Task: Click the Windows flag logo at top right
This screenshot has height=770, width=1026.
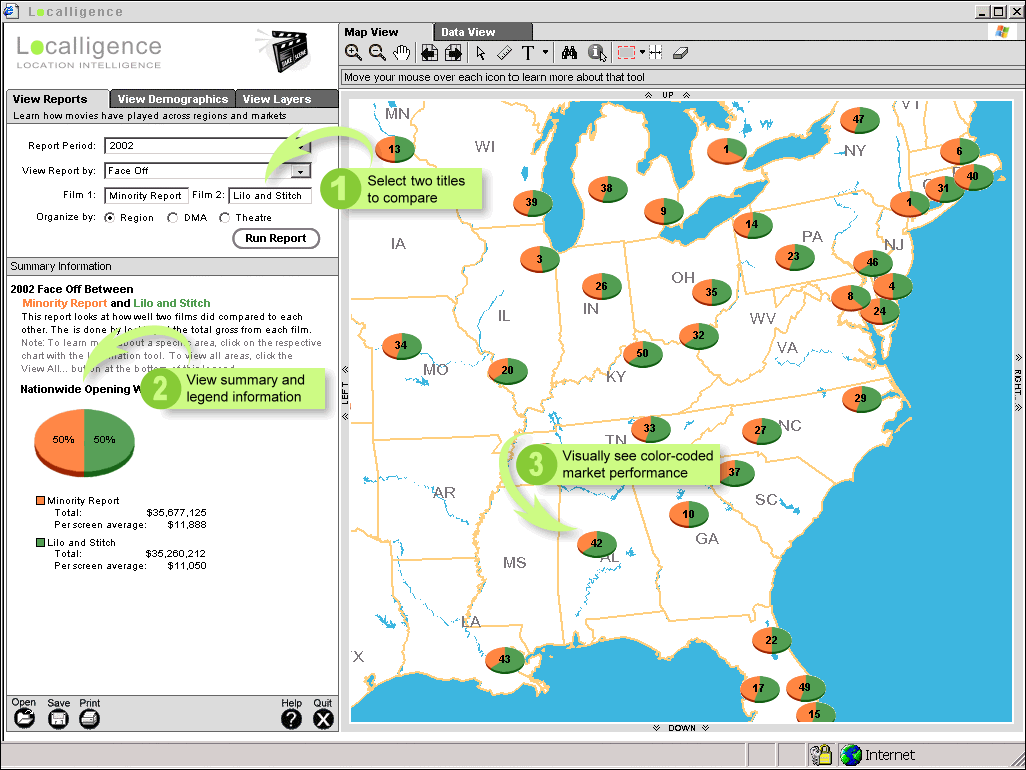Action: pyautogui.click(x=1002, y=31)
